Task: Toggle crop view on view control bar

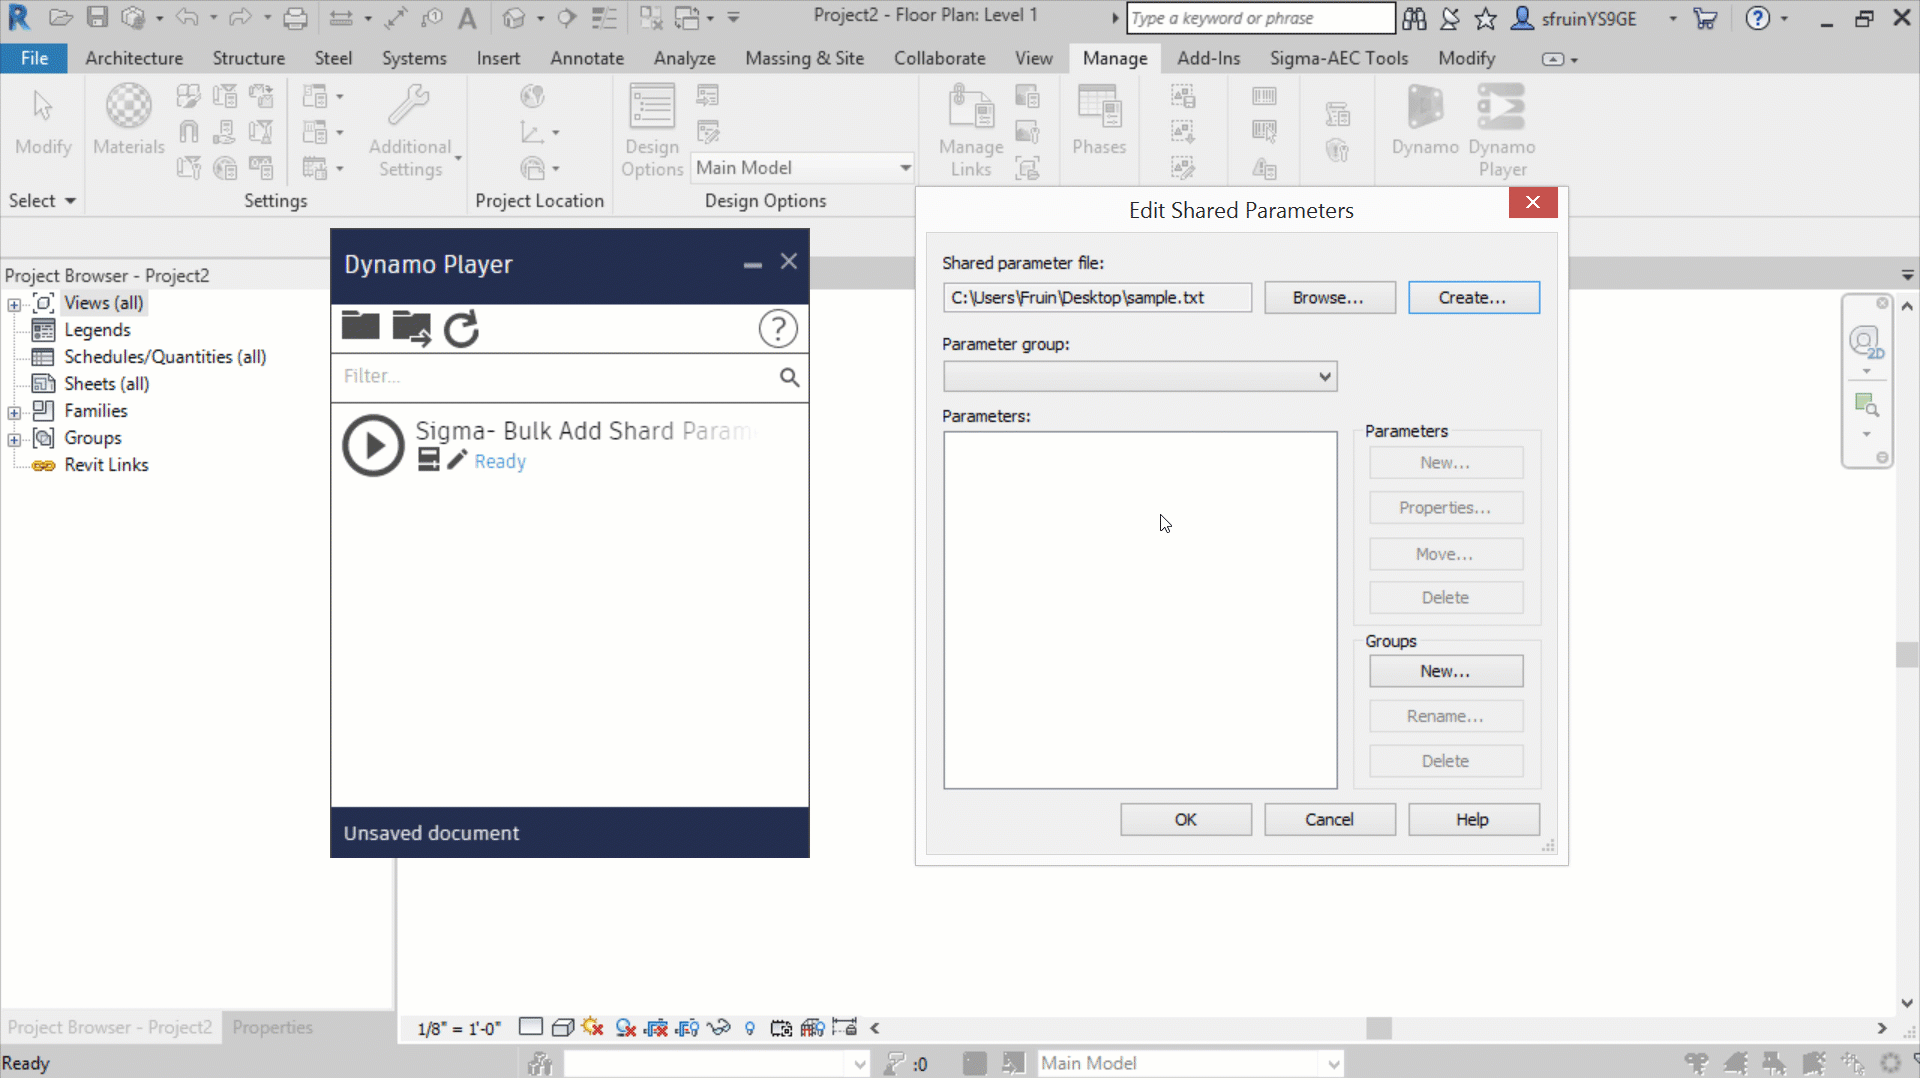Action: tap(656, 1027)
